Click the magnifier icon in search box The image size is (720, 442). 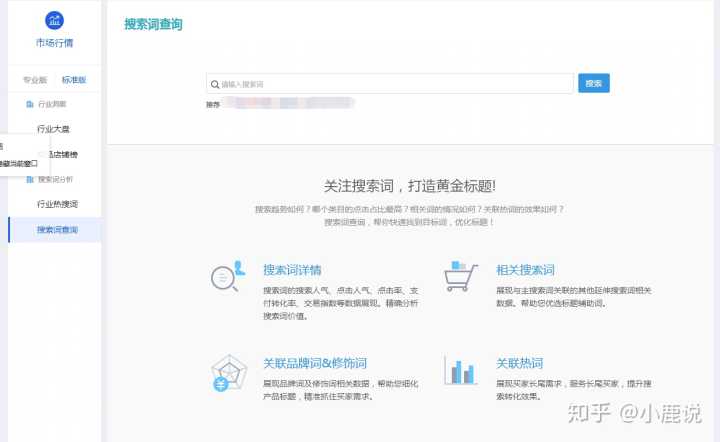coord(214,84)
